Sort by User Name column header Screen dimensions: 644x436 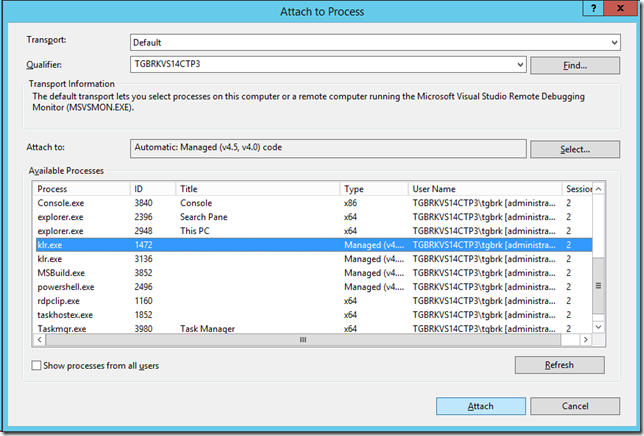[x=485, y=189]
